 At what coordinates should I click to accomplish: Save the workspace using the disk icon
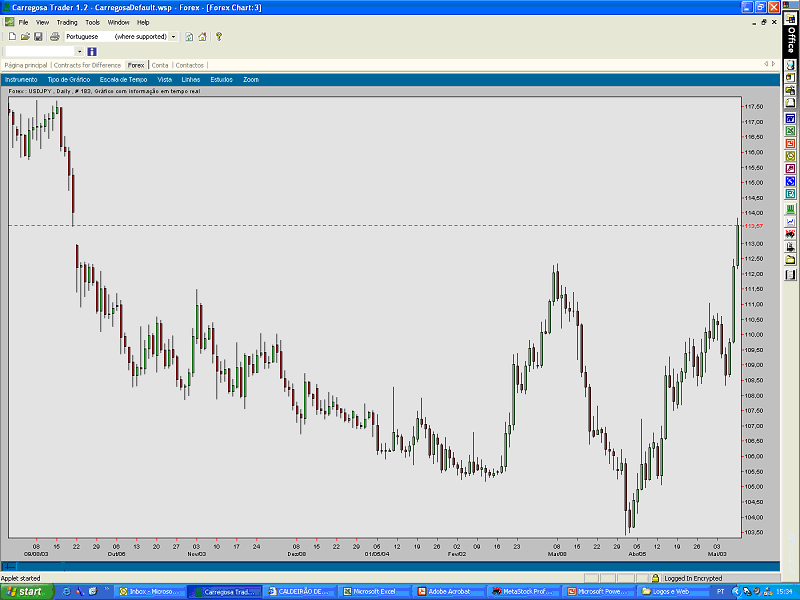click(39, 38)
